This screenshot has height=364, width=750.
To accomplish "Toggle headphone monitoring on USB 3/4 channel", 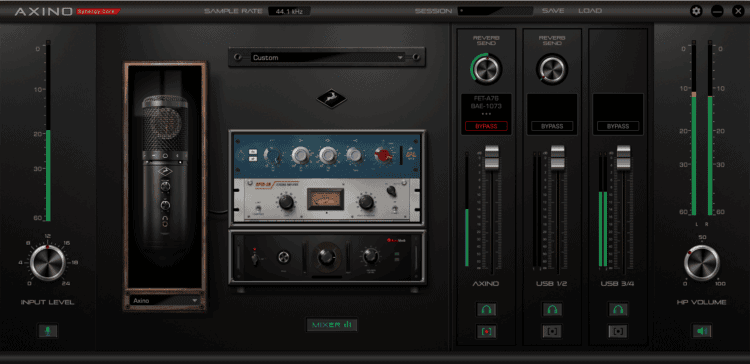I will (x=618, y=309).
